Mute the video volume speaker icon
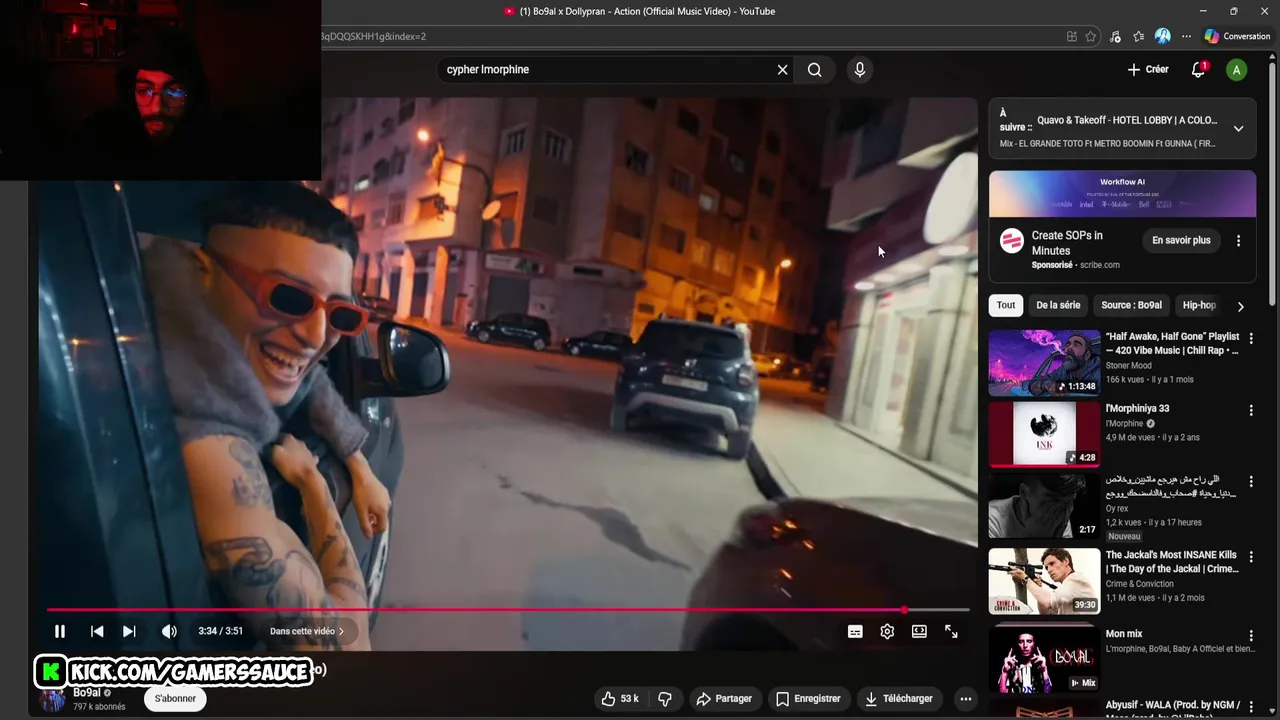This screenshot has height=720, width=1280. 169,631
